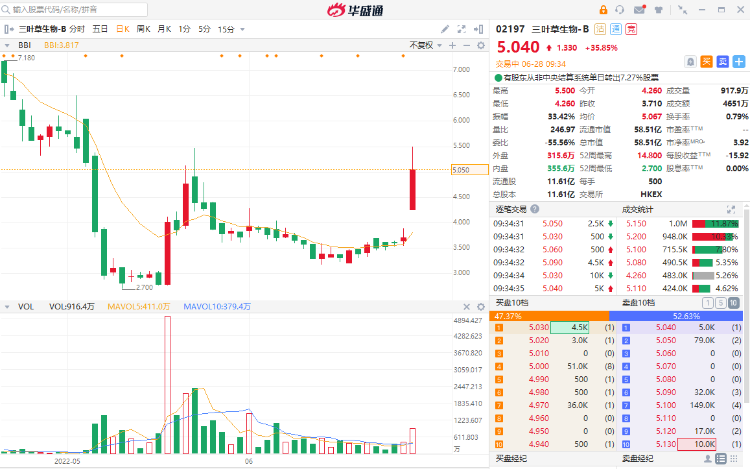The height and width of the screenshot is (469, 750).
Task: Select the 月K chart tab
Action: click(x=165, y=29)
